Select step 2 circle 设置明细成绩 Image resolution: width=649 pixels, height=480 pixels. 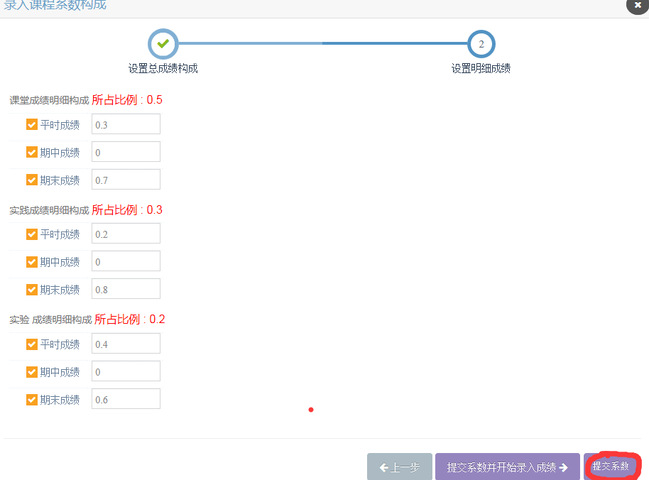[x=481, y=44]
